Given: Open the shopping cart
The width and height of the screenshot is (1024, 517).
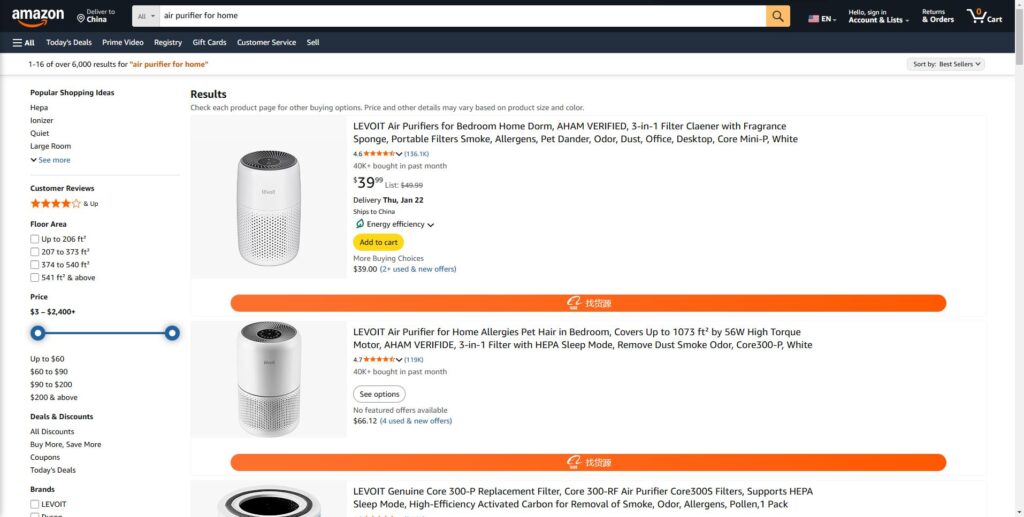Looking at the screenshot, I should tap(984, 16).
